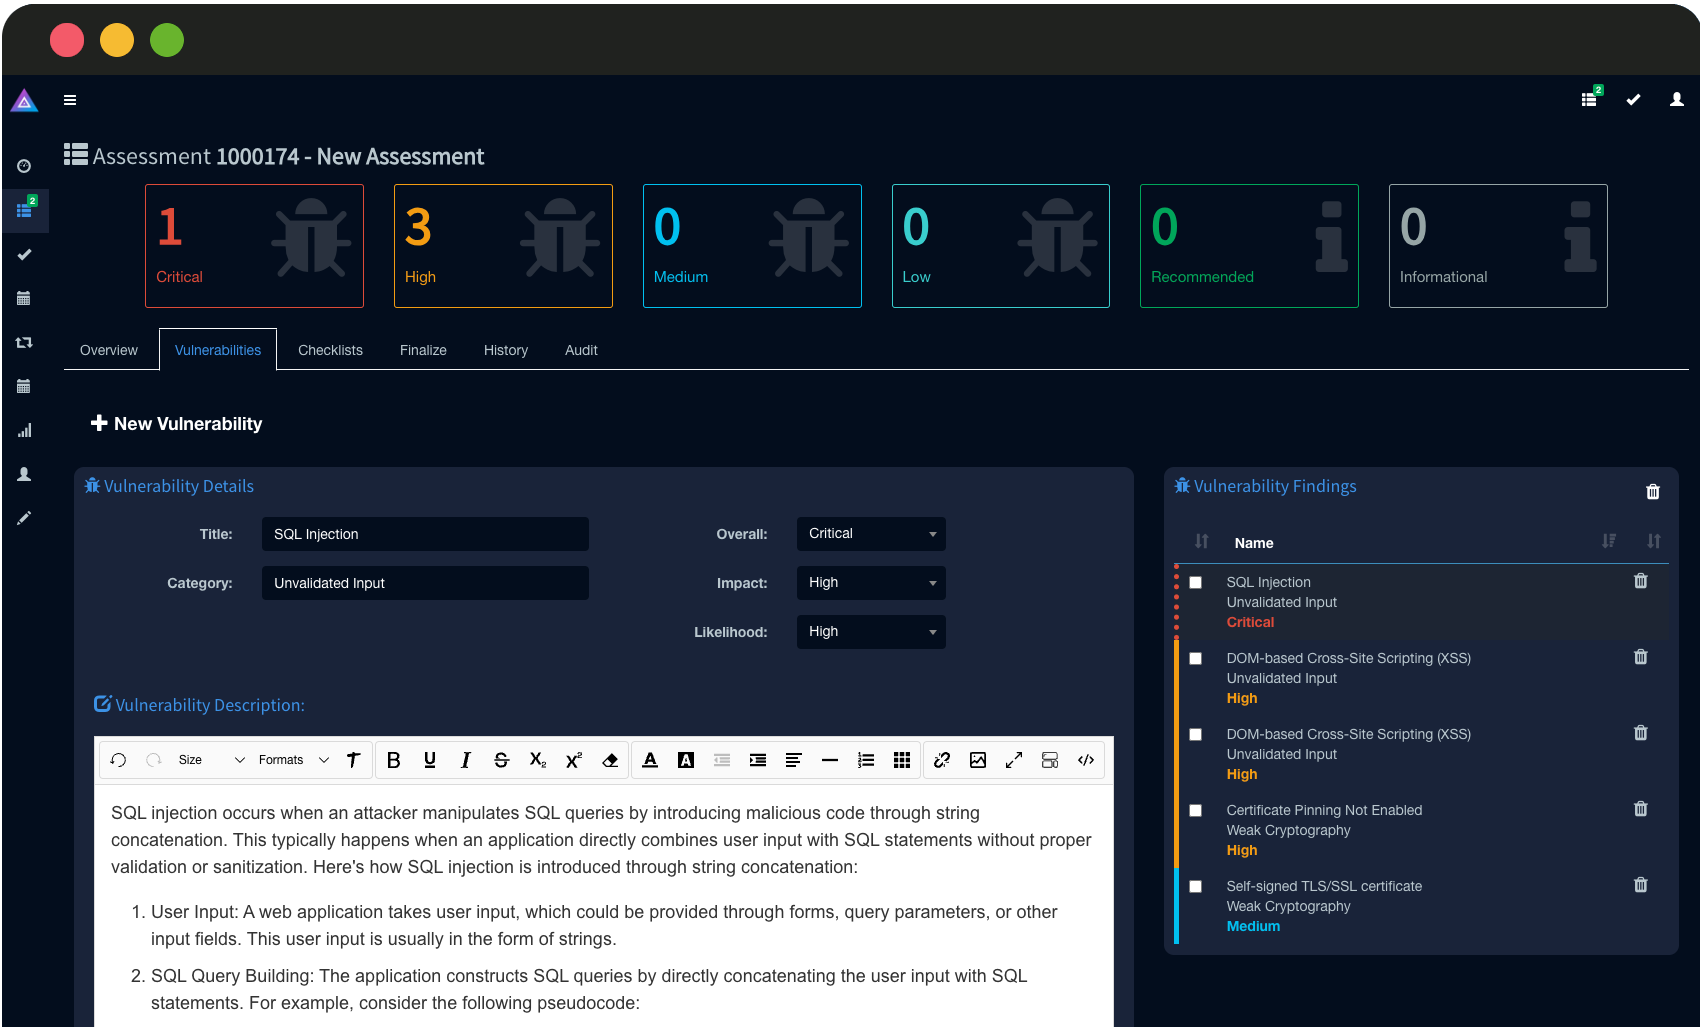
Task: Click the indent icon in toolbar
Action: click(x=758, y=760)
